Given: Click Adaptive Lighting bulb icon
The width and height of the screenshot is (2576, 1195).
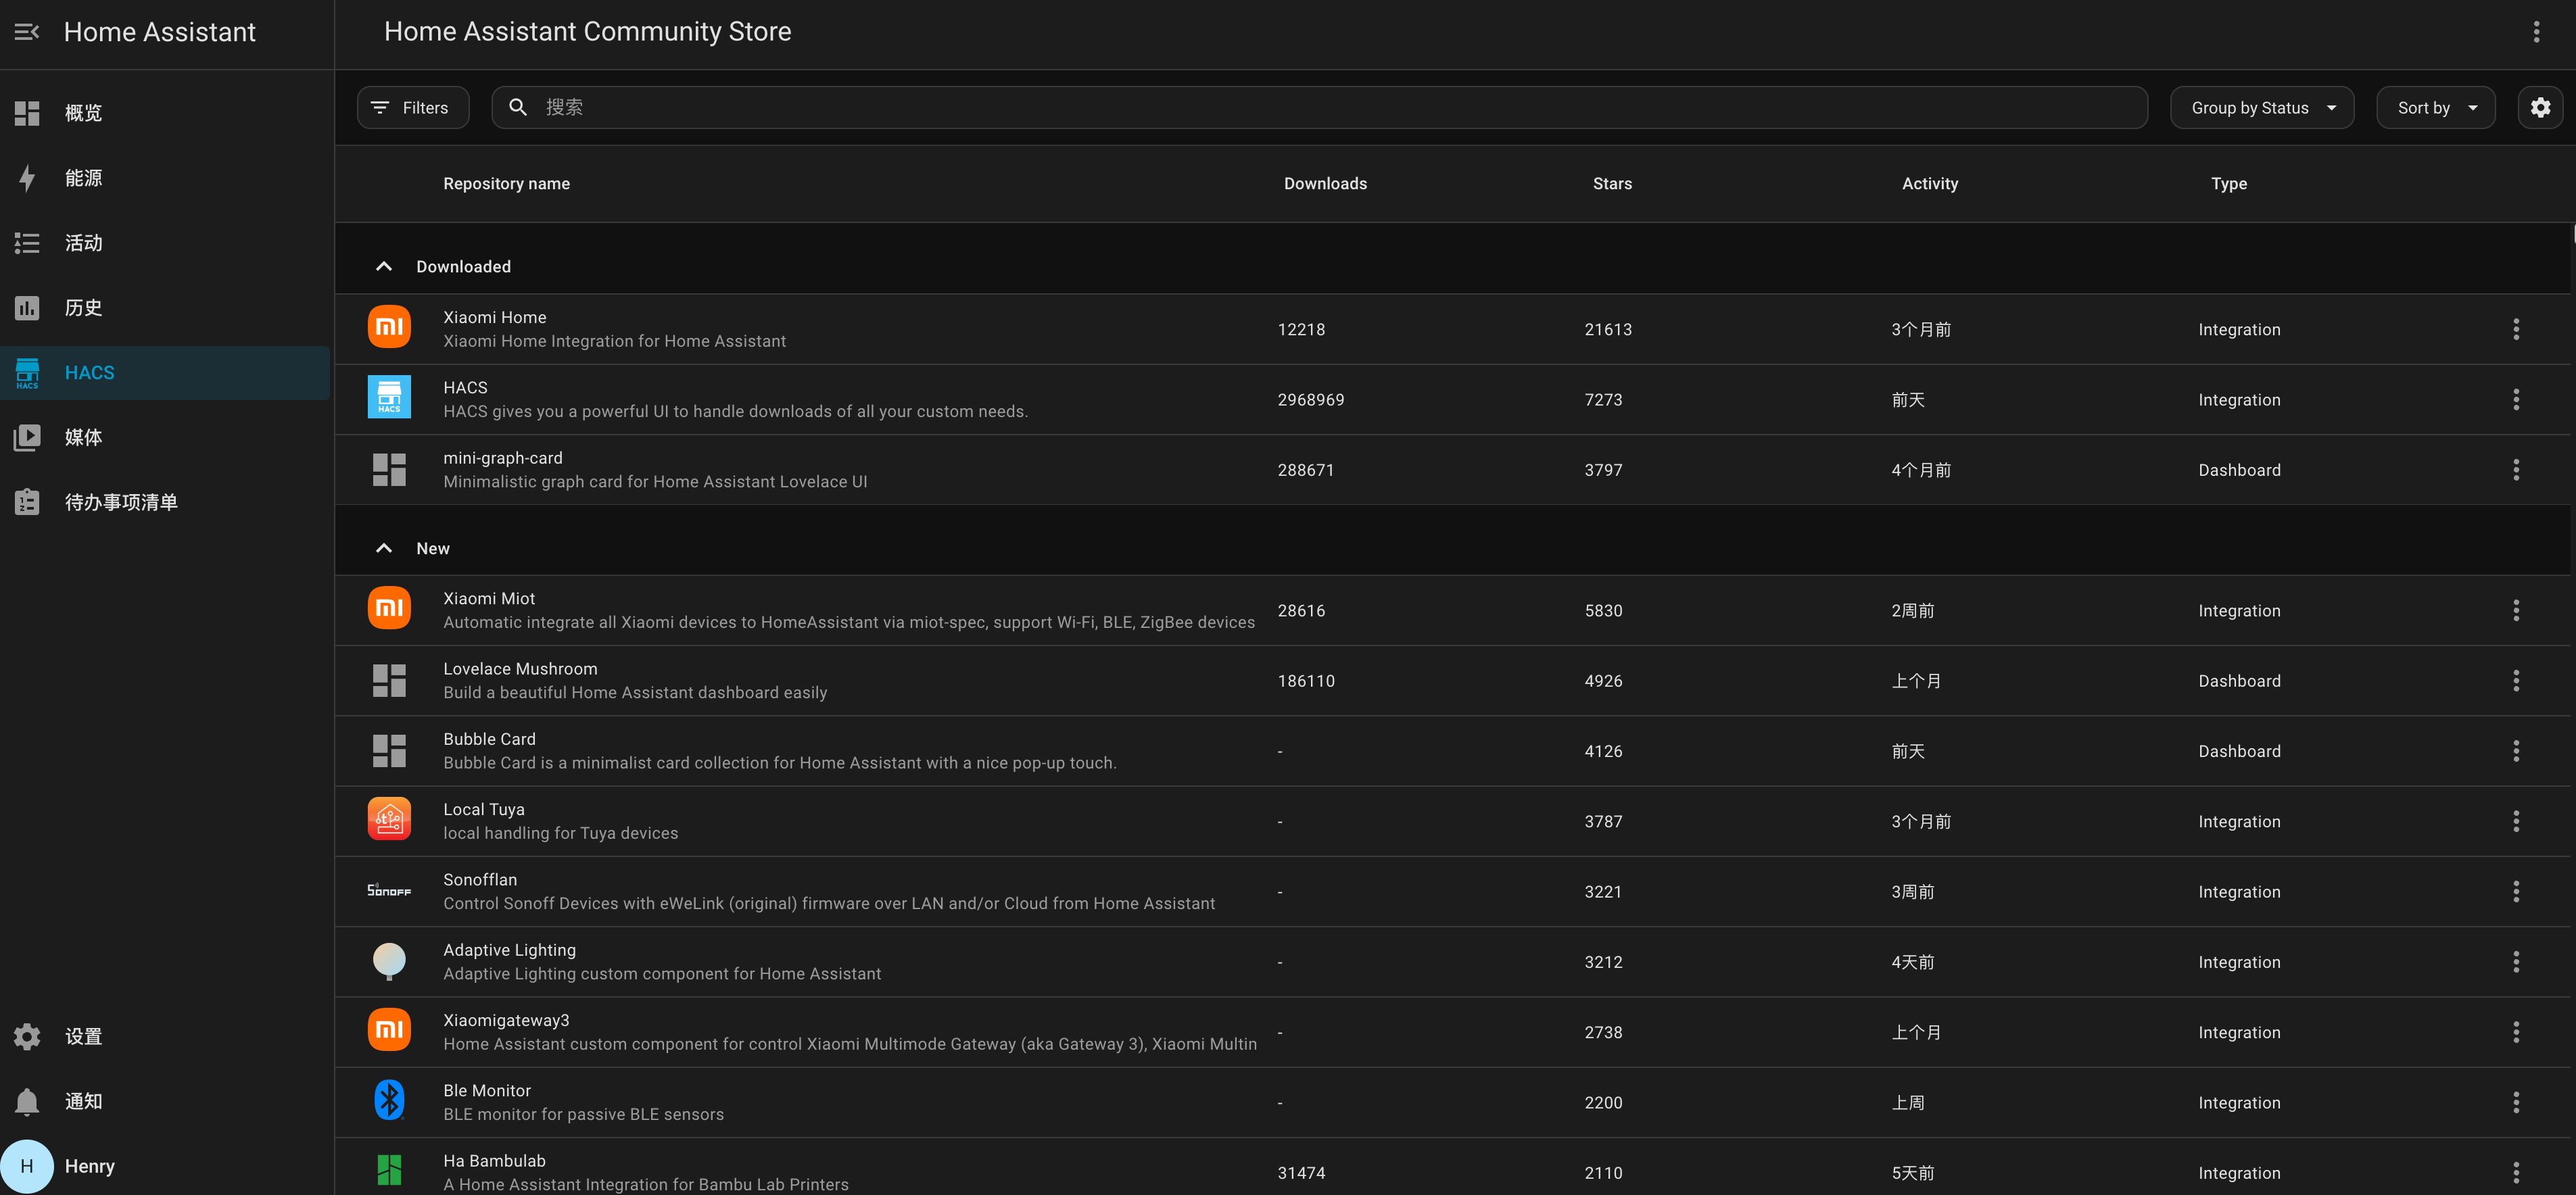Looking at the screenshot, I should [x=389, y=961].
